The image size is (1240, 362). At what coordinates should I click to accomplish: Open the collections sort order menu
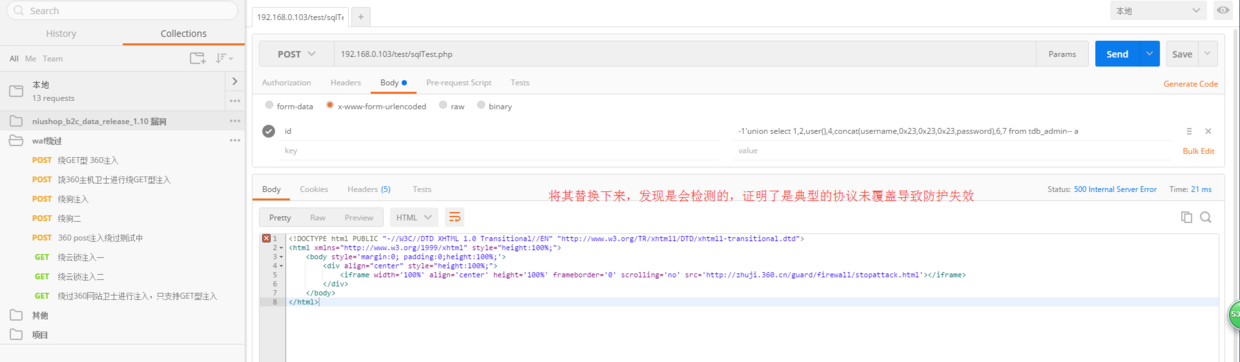click(223, 58)
